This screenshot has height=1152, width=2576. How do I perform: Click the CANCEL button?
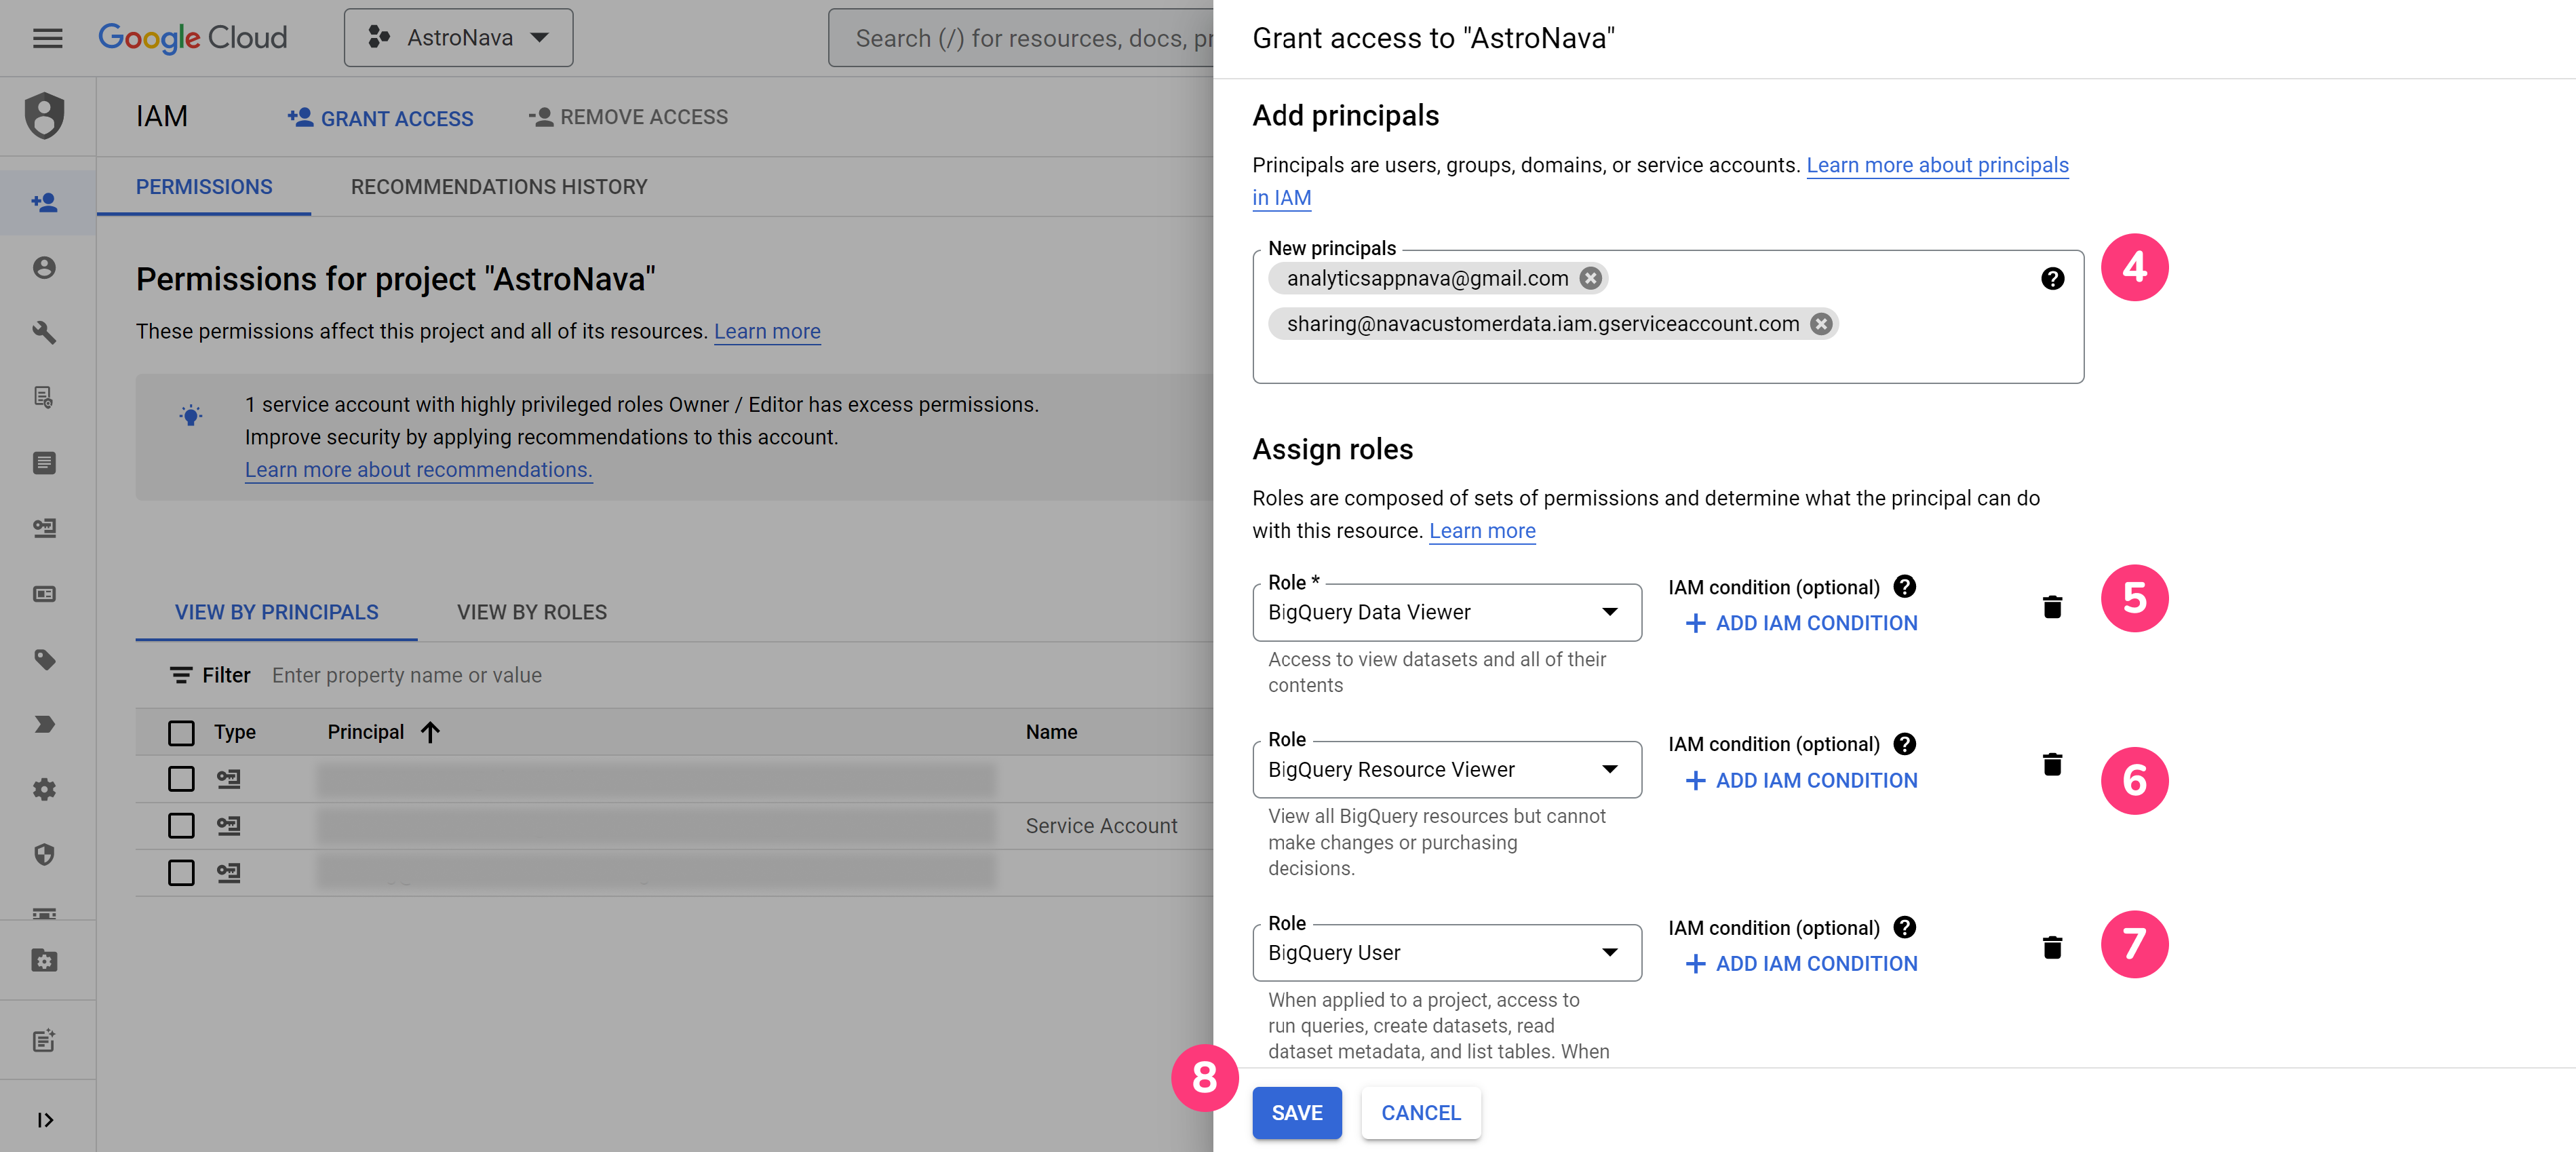pos(1421,1113)
